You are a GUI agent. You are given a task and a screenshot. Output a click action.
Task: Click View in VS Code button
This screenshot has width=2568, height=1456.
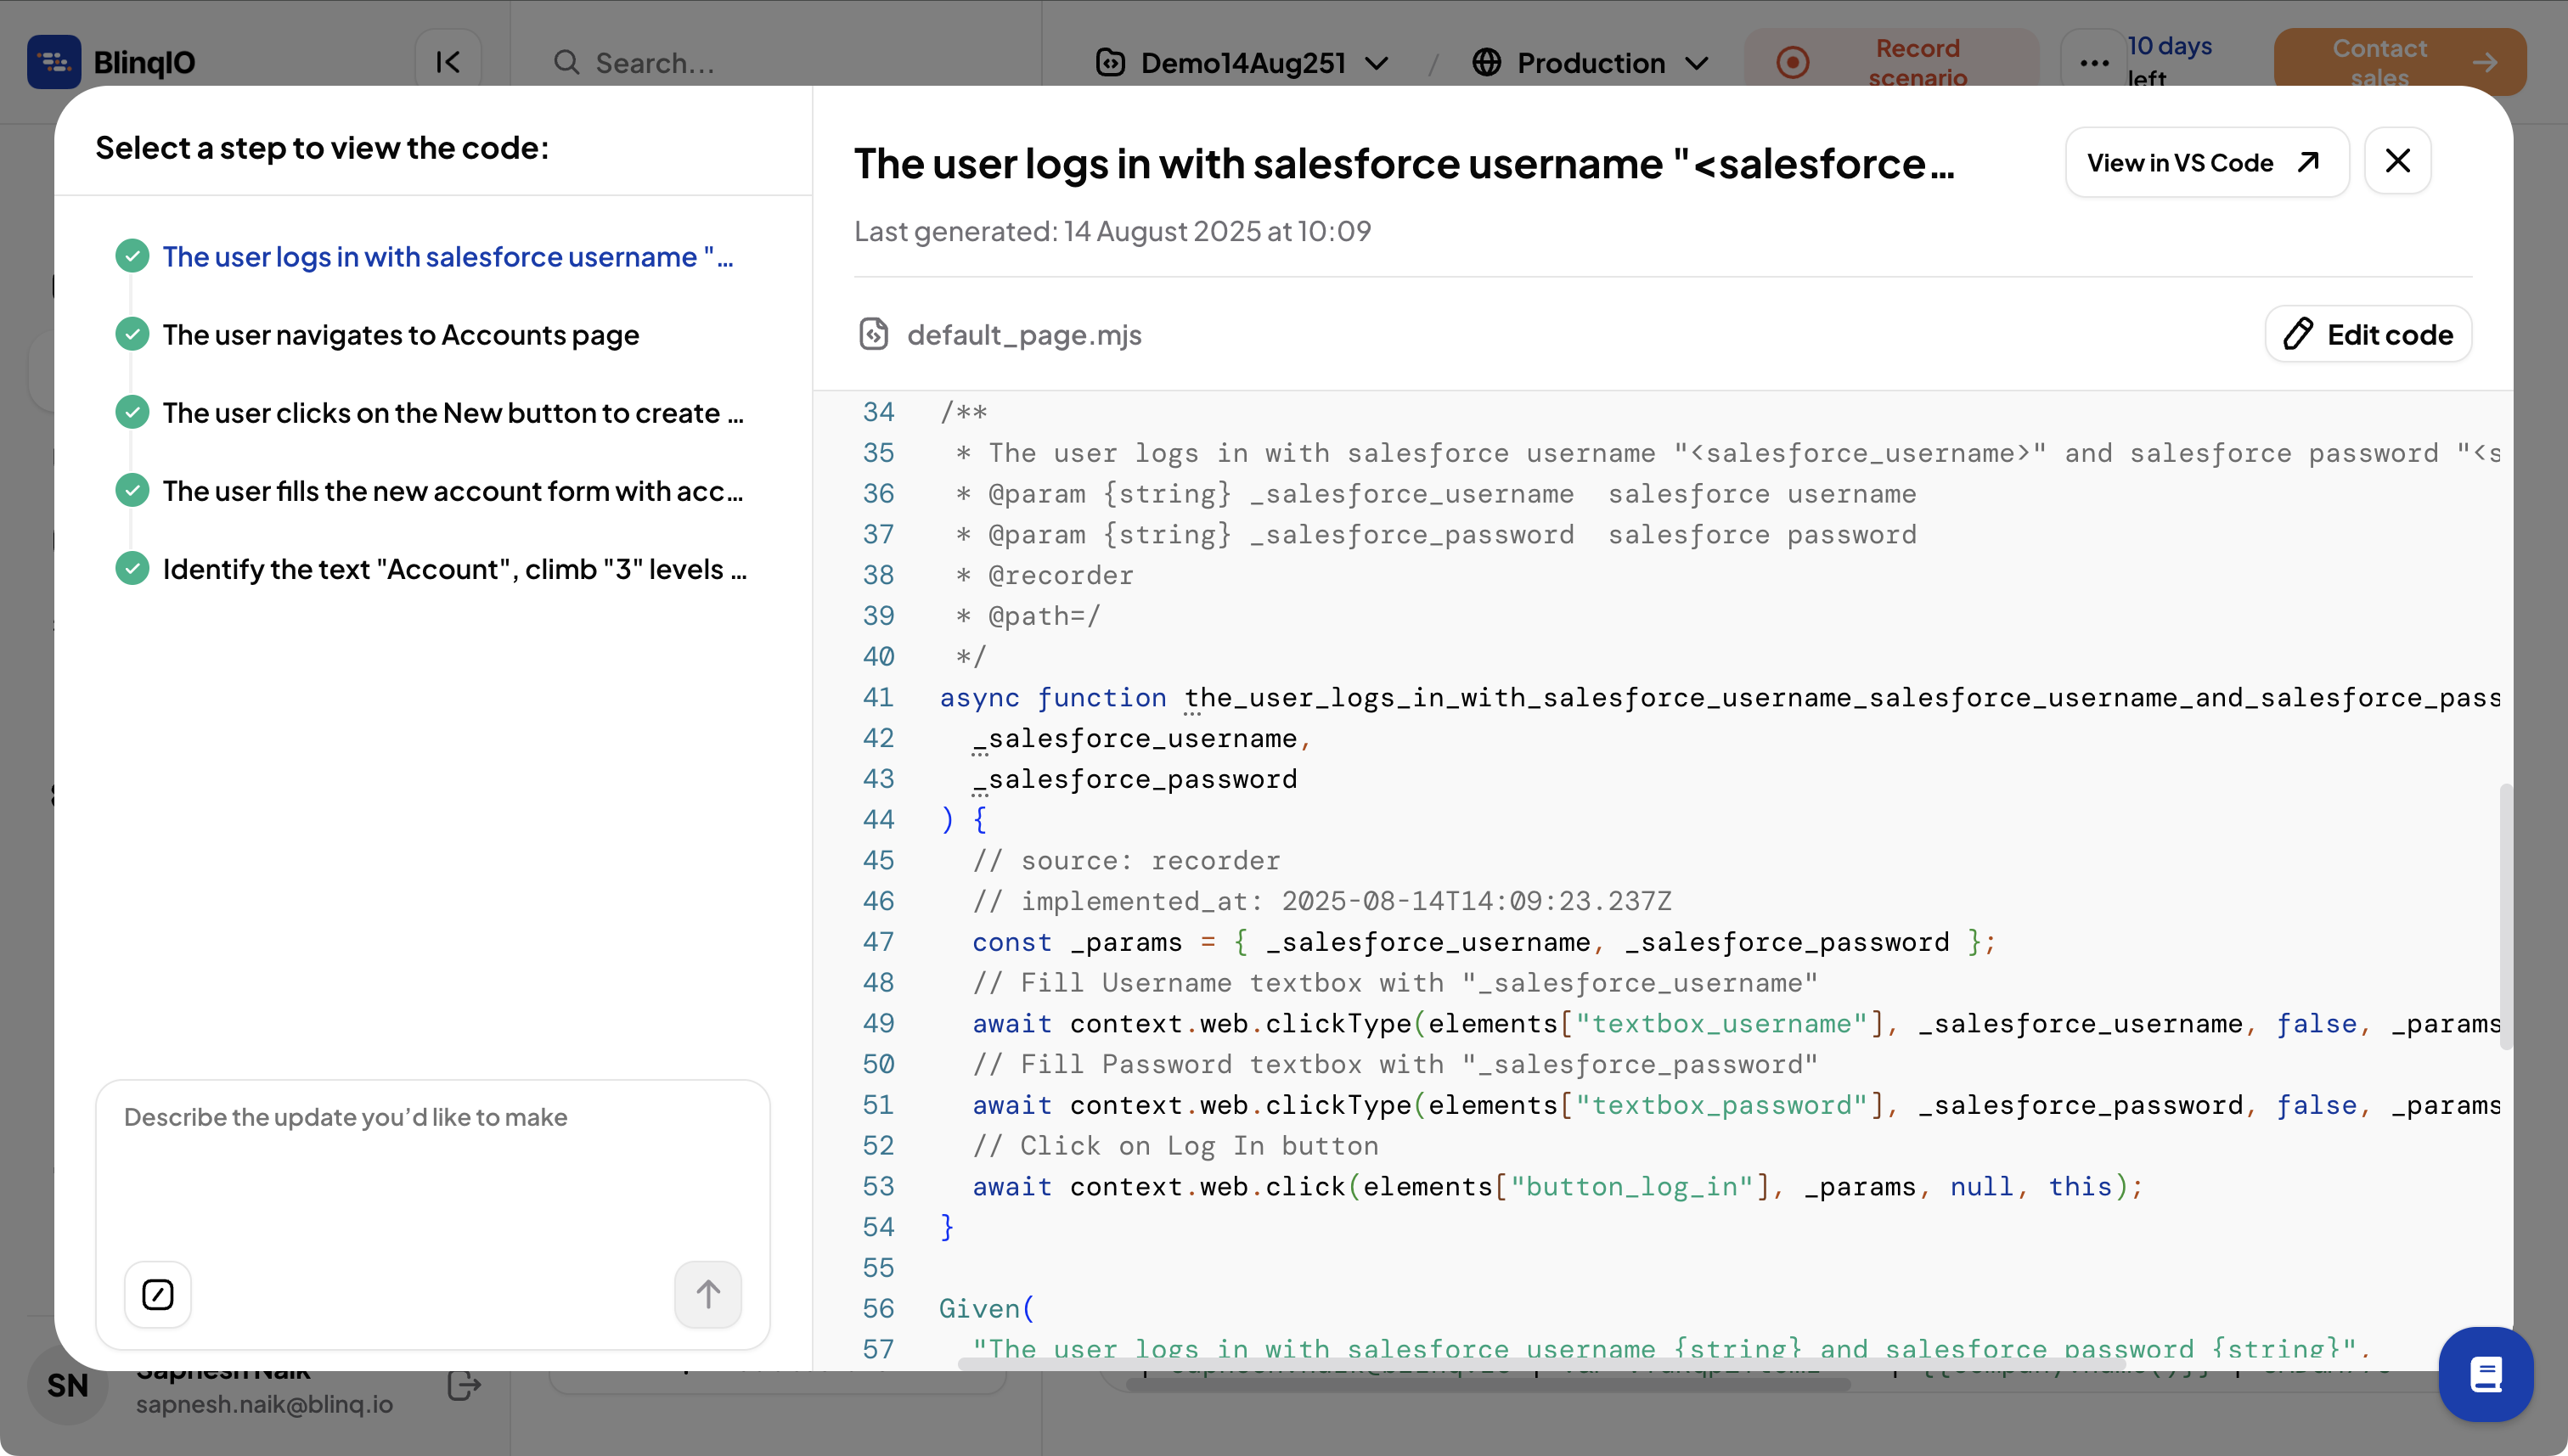pyautogui.click(x=2206, y=162)
